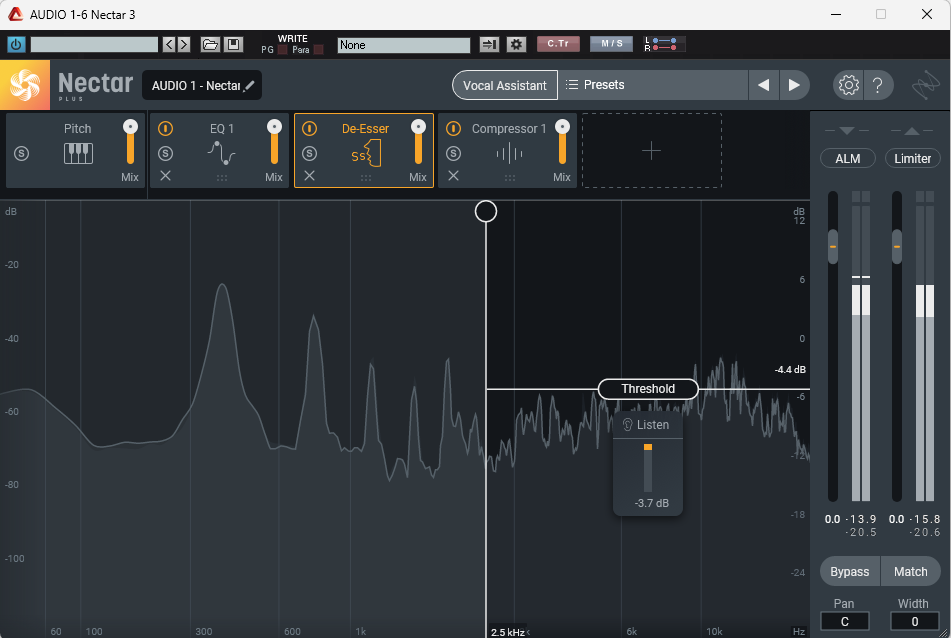Viewport: 951px width, 638px height.
Task: Click the iZotope logo in the header
Action: (x=926, y=86)
